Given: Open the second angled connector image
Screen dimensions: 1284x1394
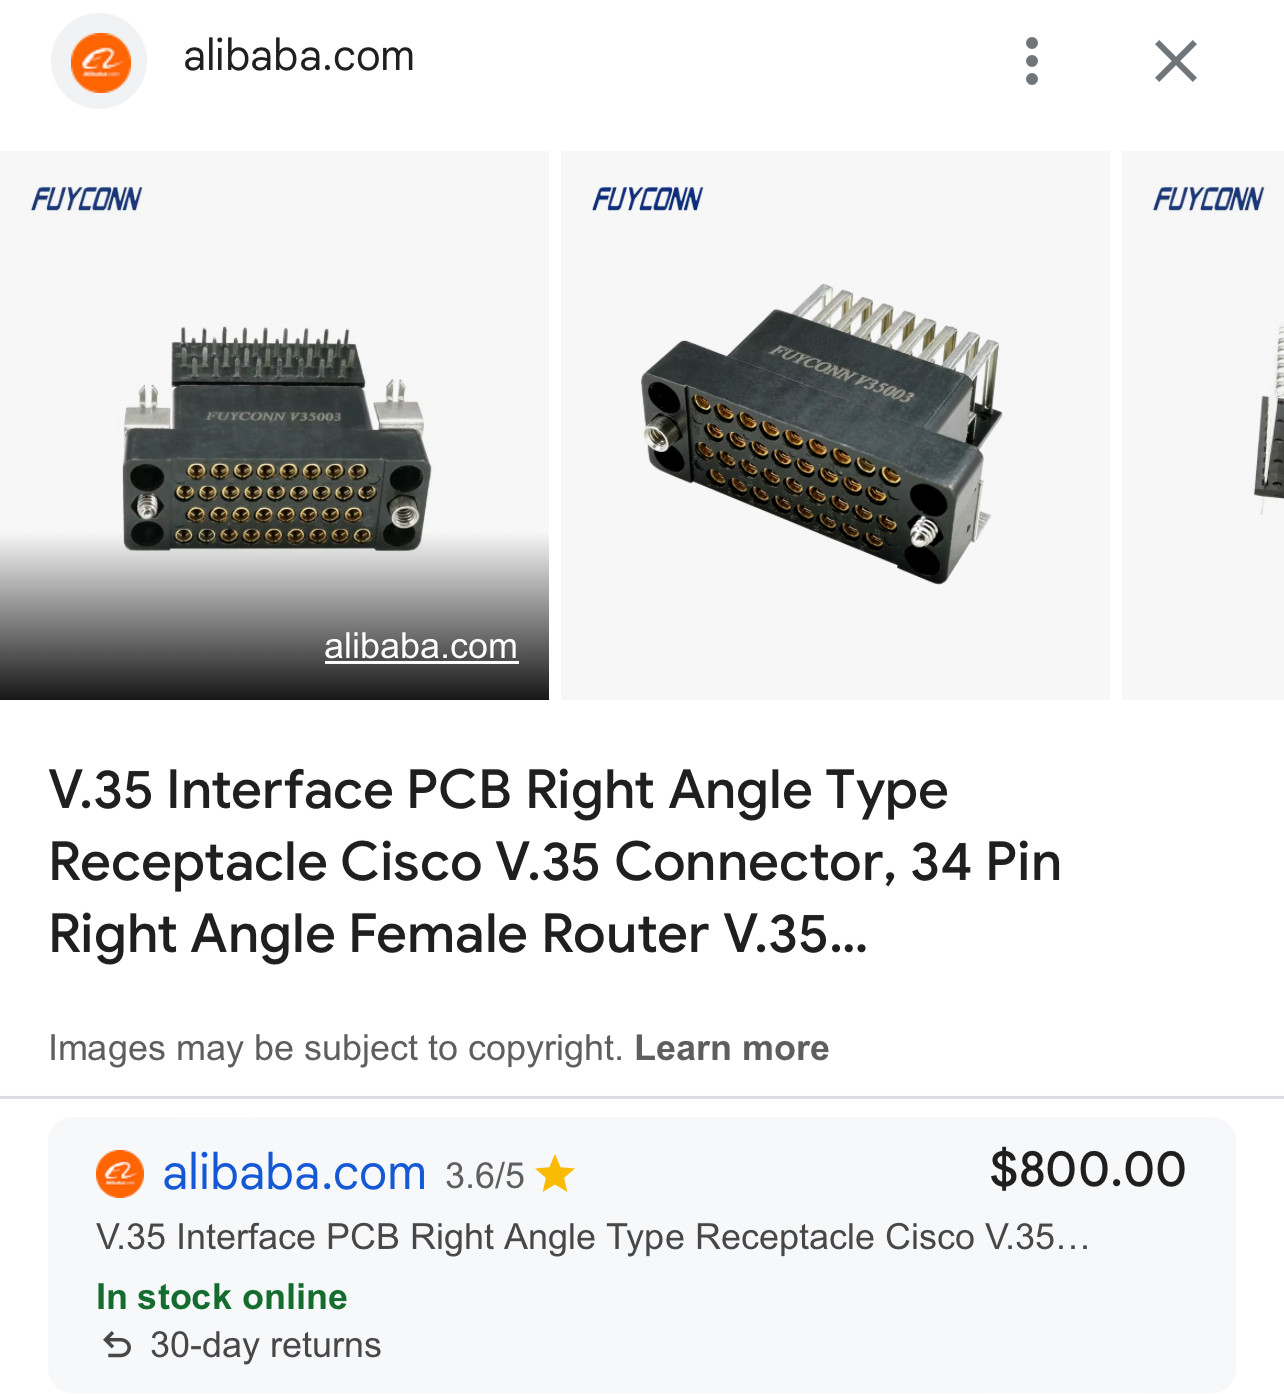Looking at the screenshot, I should pyautogui.click(x=835, y=430).
